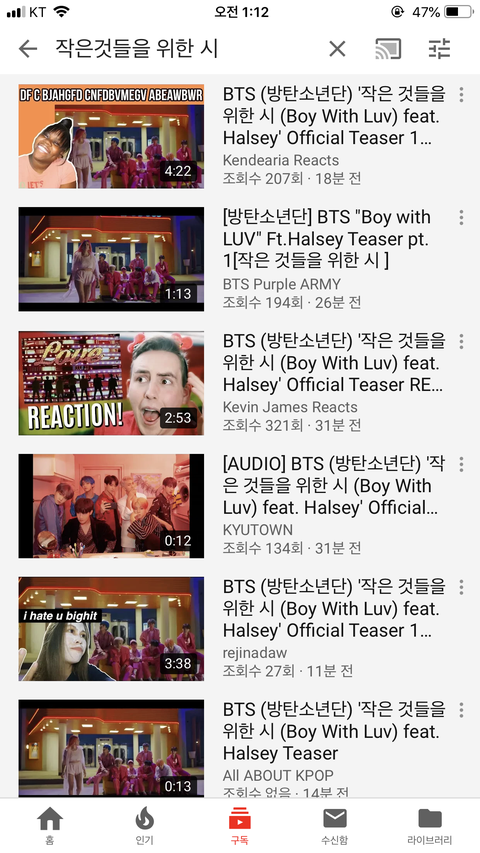
Task: Select the Subscriptions tab (구독)
Action: click(x=239, y=825)
